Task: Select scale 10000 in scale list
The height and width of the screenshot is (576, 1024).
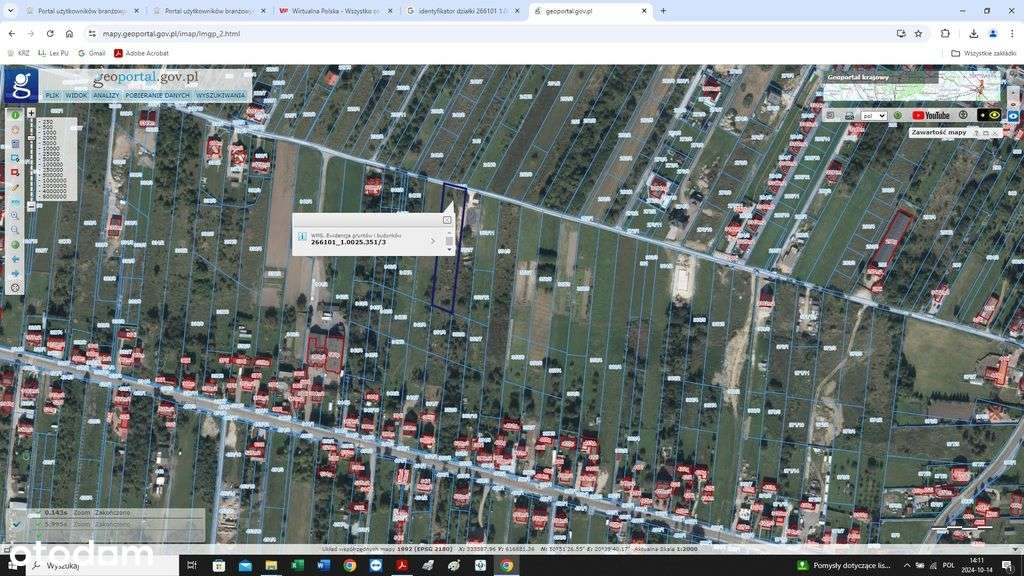Action: [x=51, y=148]
